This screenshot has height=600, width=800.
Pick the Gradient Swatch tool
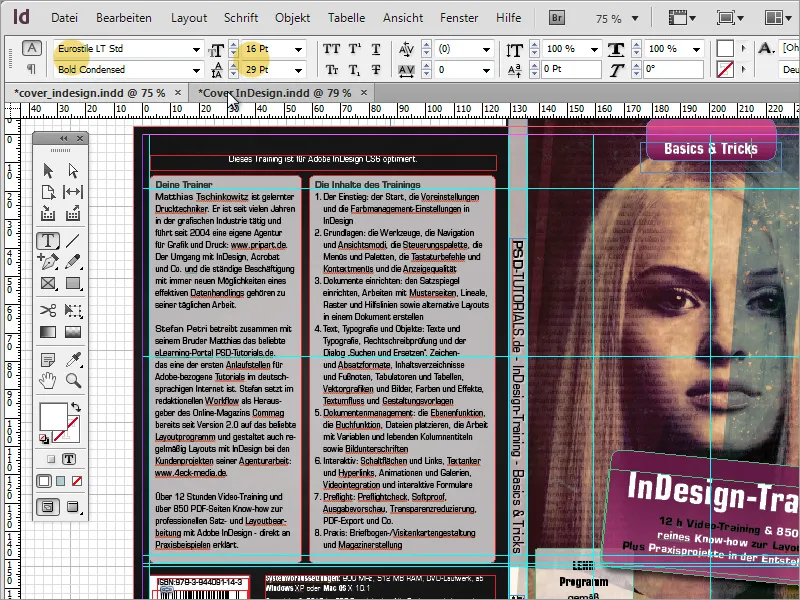coord(48,332)
